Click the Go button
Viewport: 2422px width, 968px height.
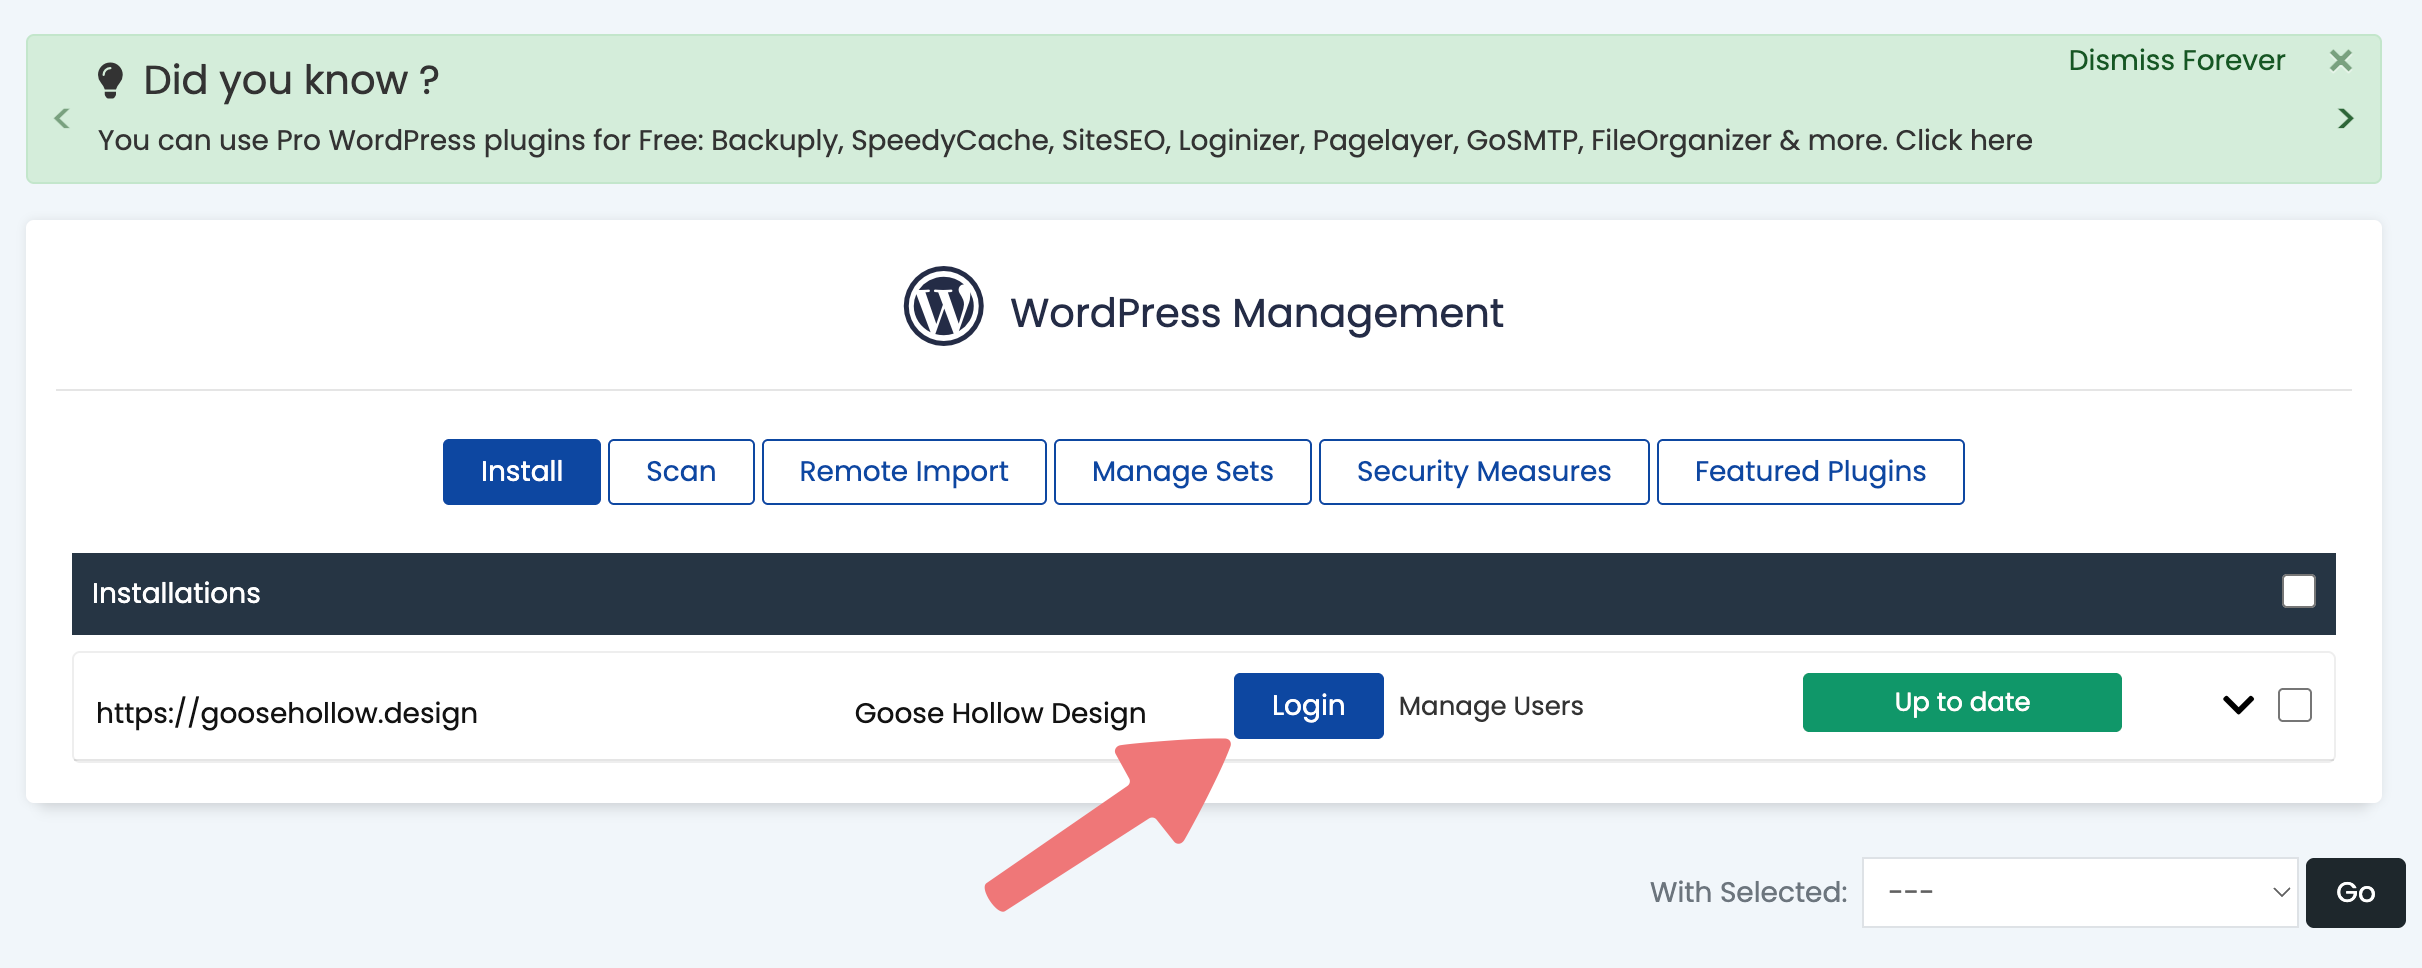[2355, 892]
